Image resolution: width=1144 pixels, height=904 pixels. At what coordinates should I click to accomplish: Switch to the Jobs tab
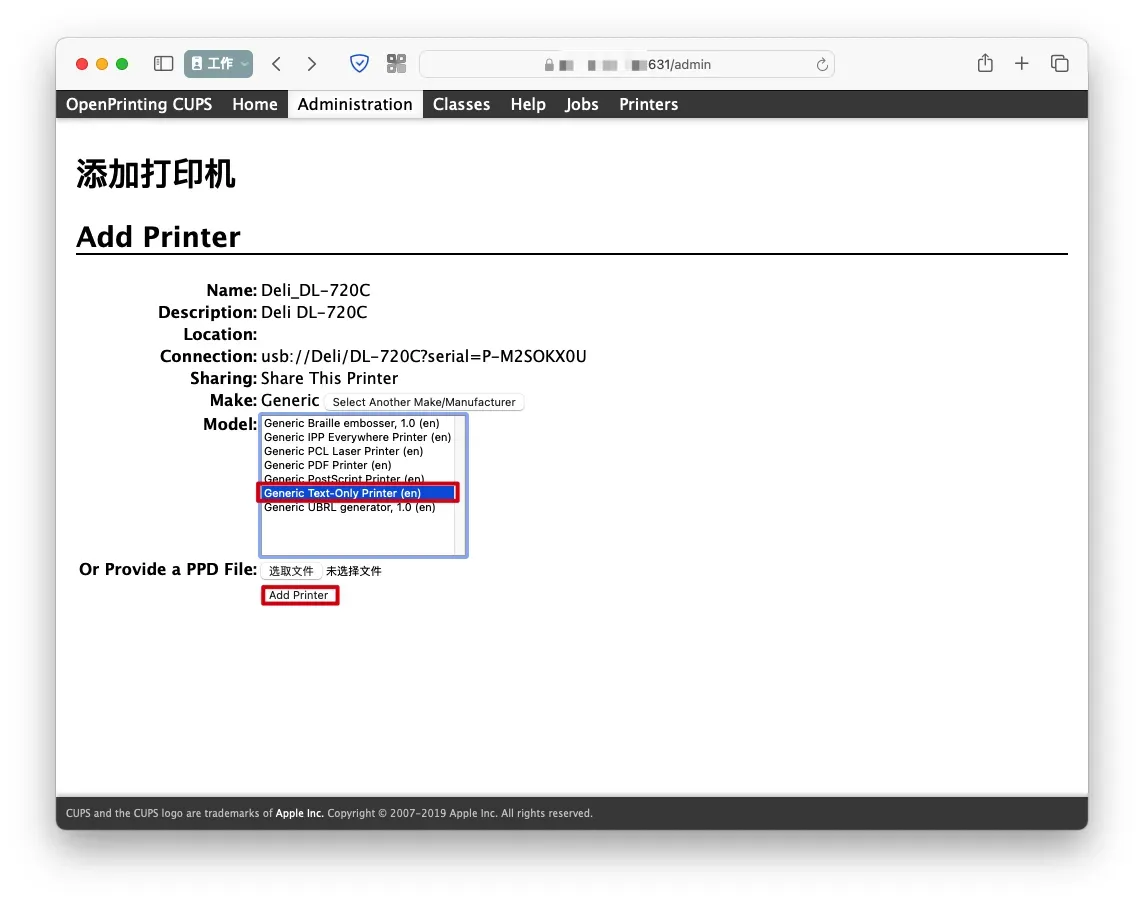click(x=582, y=104)
